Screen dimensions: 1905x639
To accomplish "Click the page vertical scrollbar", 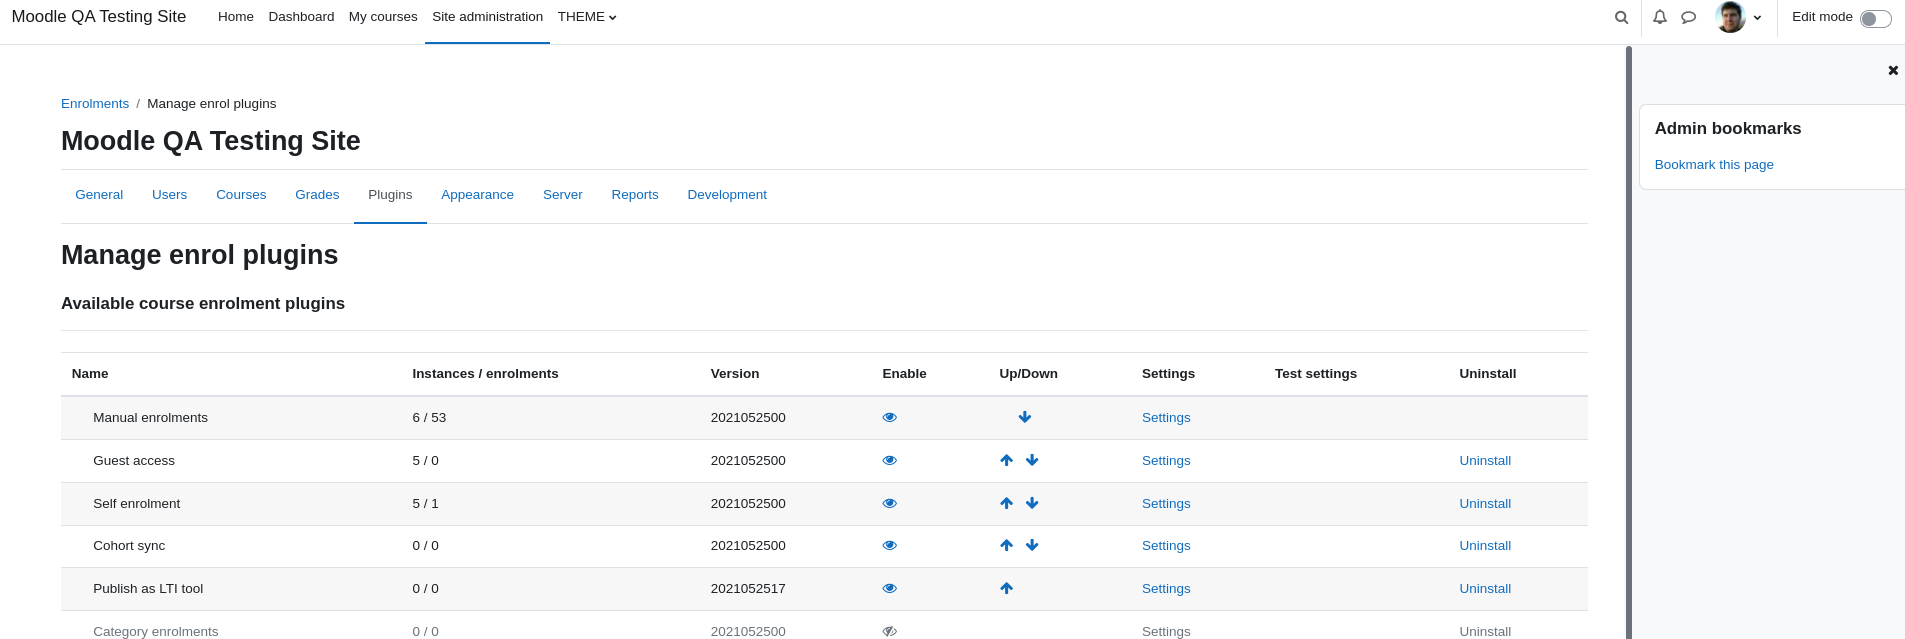I will tap(1629, 342).
